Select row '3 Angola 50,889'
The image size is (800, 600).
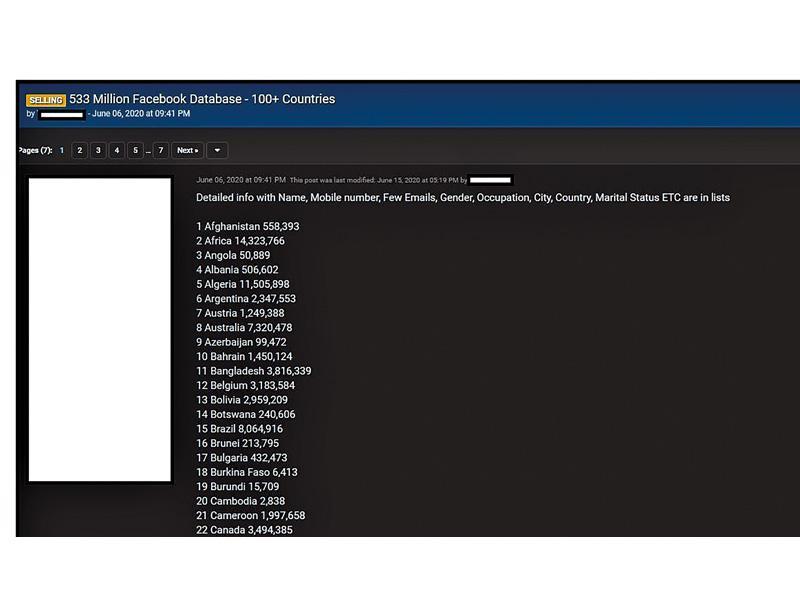[x=233, y=255]
